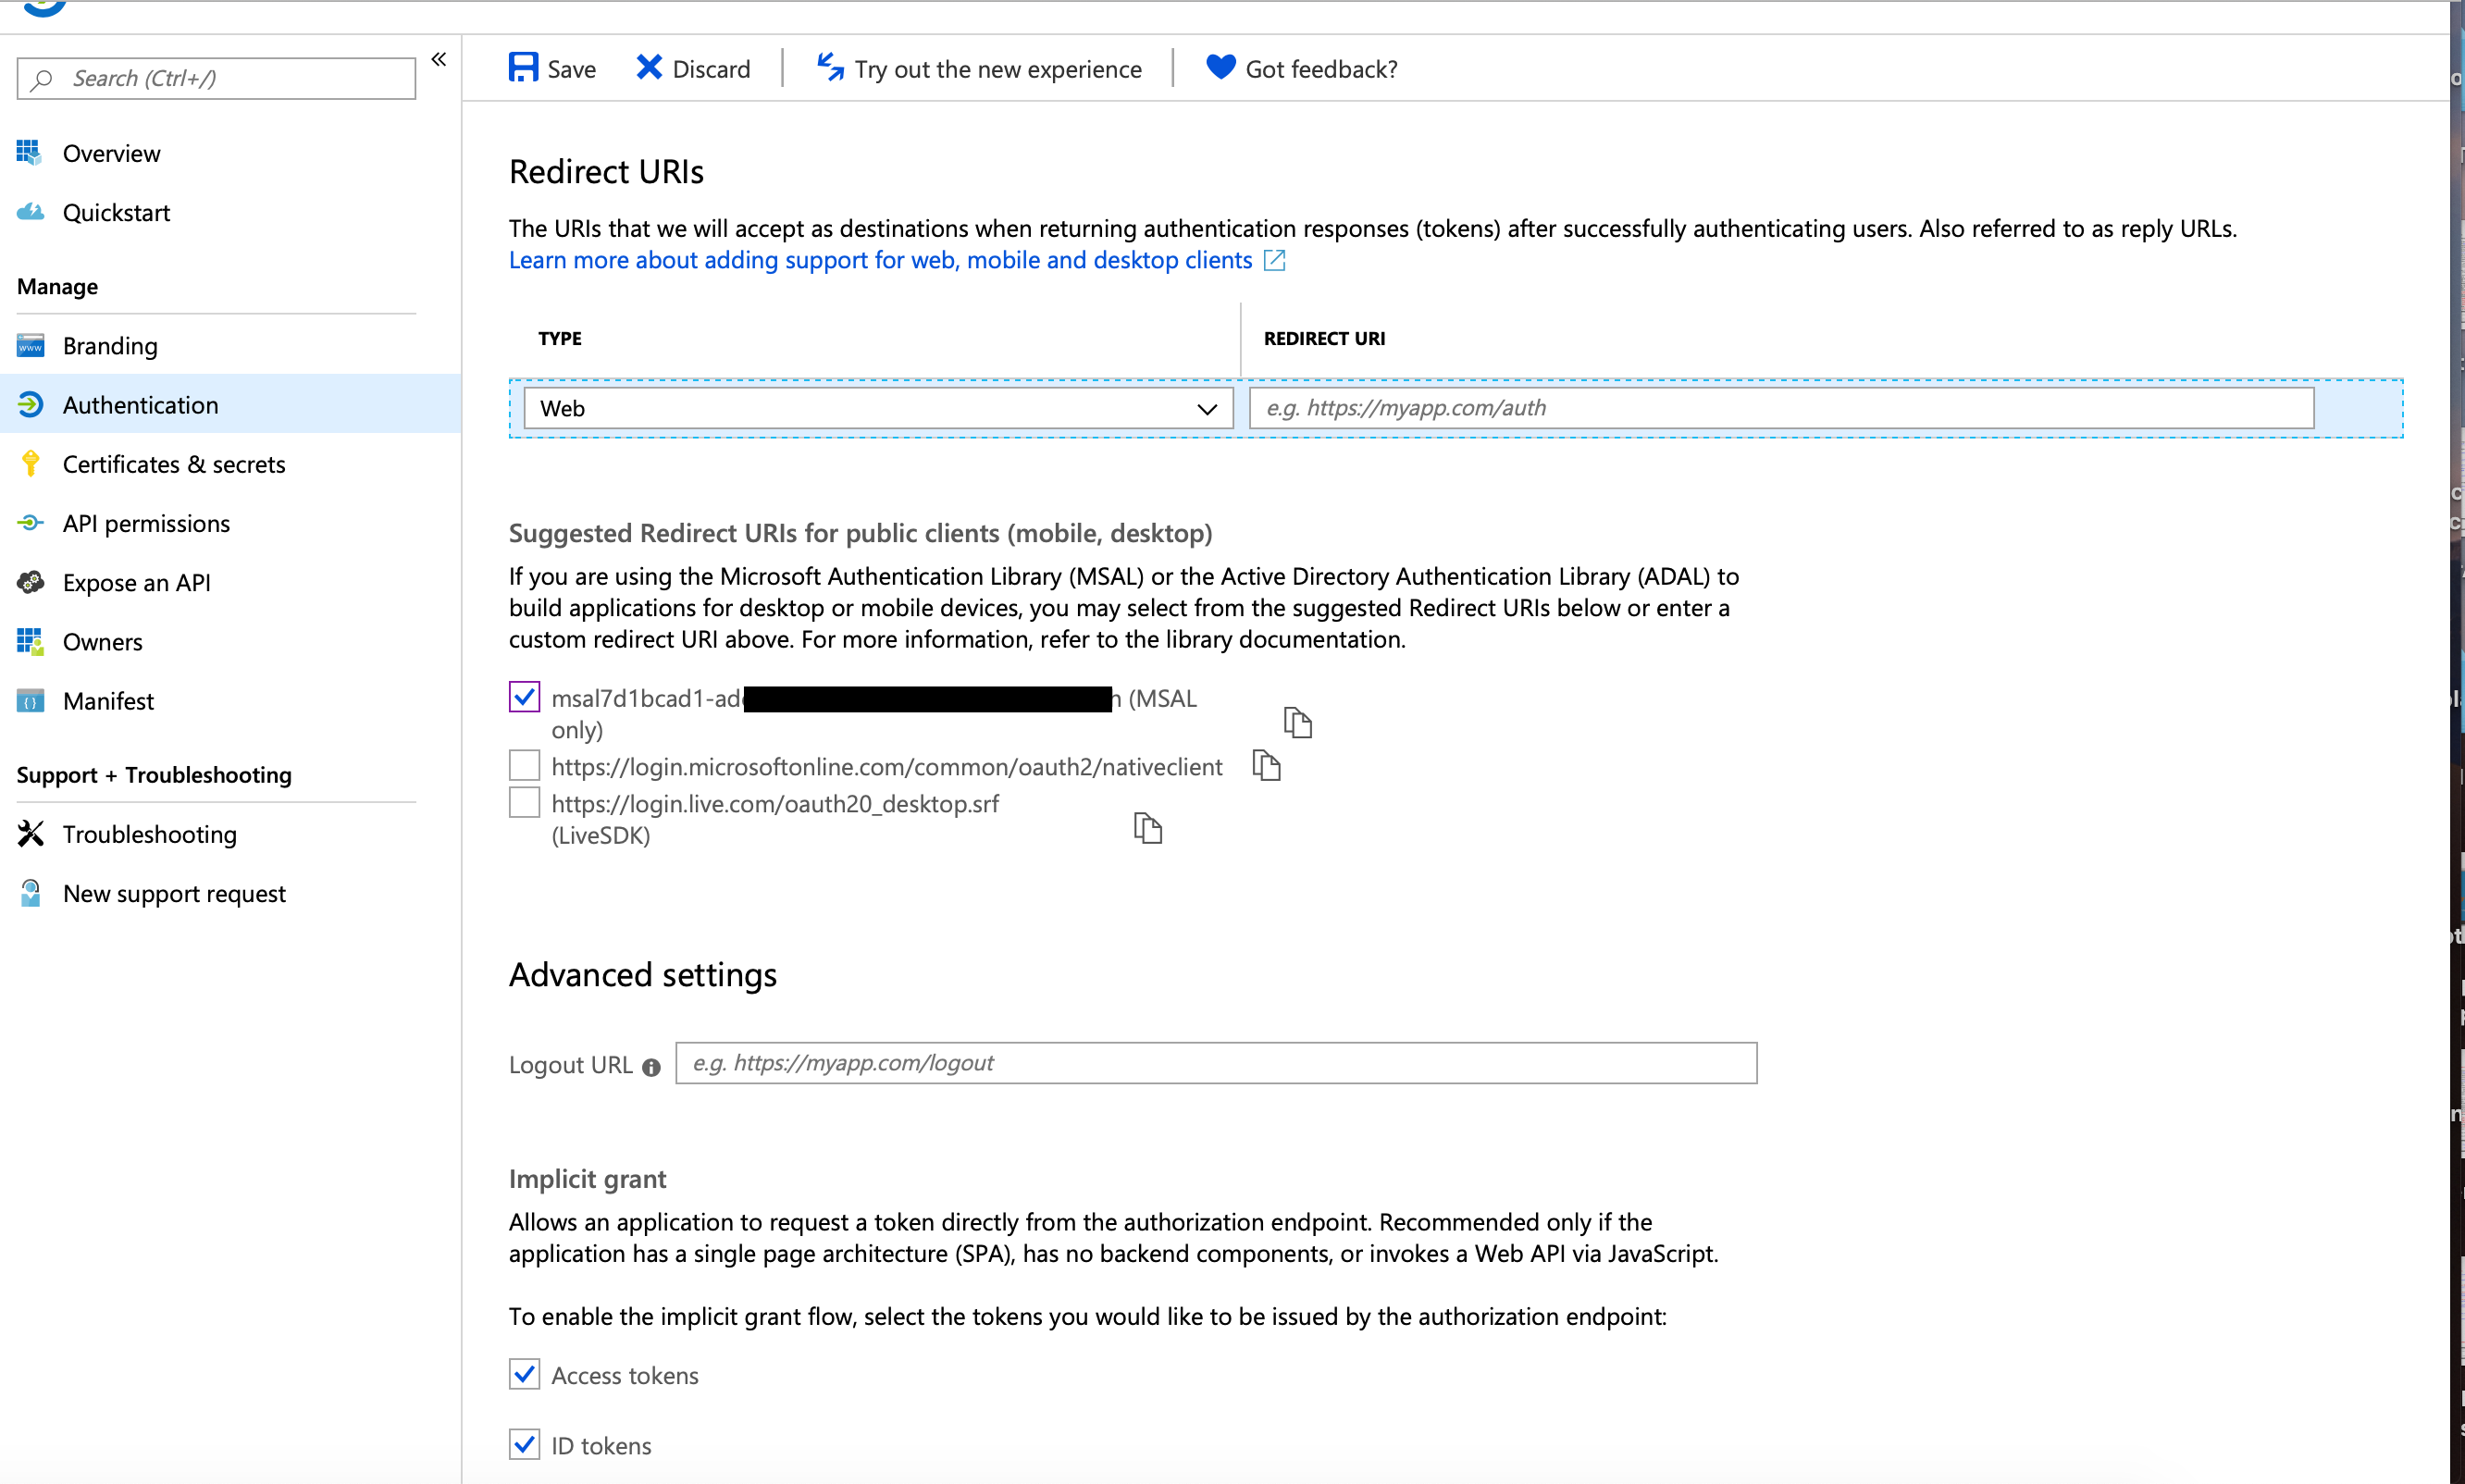The image size is (2465, 1484).
Task: Click inside the Logout URL field
Action: click(1215, 1063)
